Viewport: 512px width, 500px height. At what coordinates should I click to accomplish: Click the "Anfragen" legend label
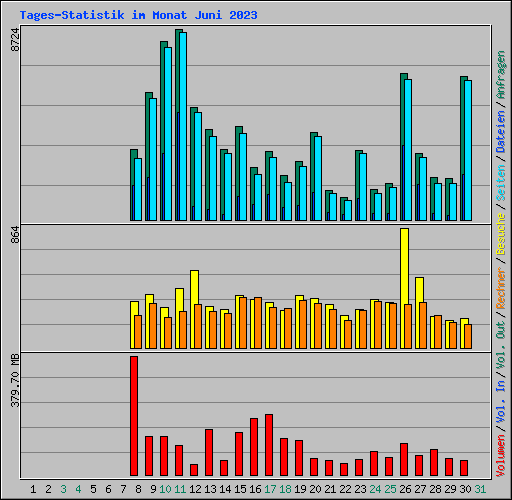[501, 75]
